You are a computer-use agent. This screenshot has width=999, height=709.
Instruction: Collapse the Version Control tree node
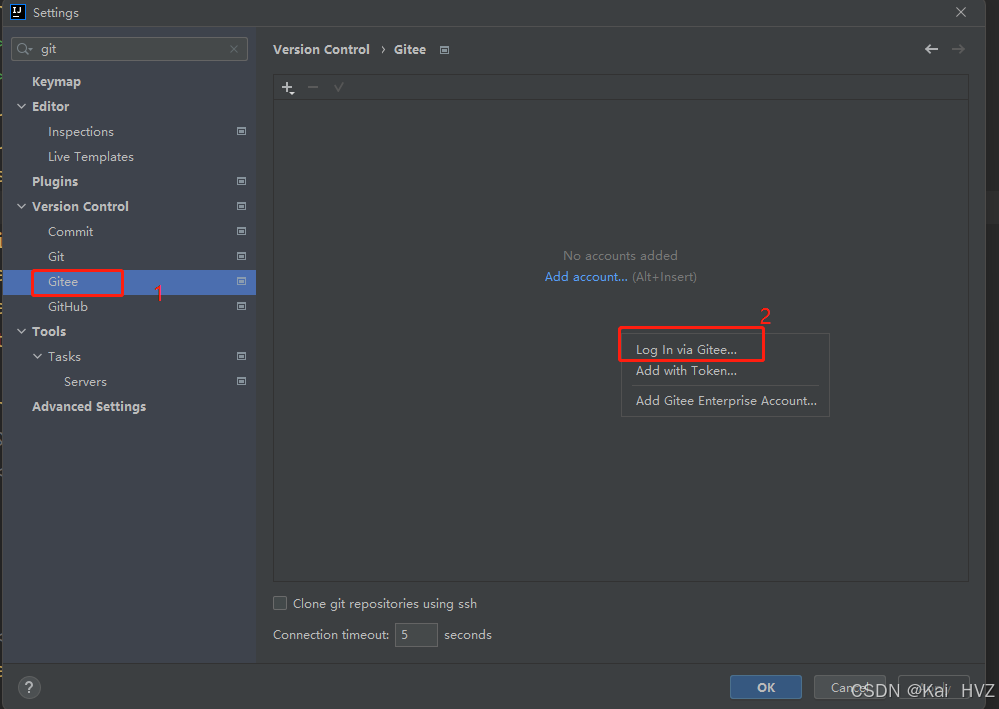pos(22,206)
